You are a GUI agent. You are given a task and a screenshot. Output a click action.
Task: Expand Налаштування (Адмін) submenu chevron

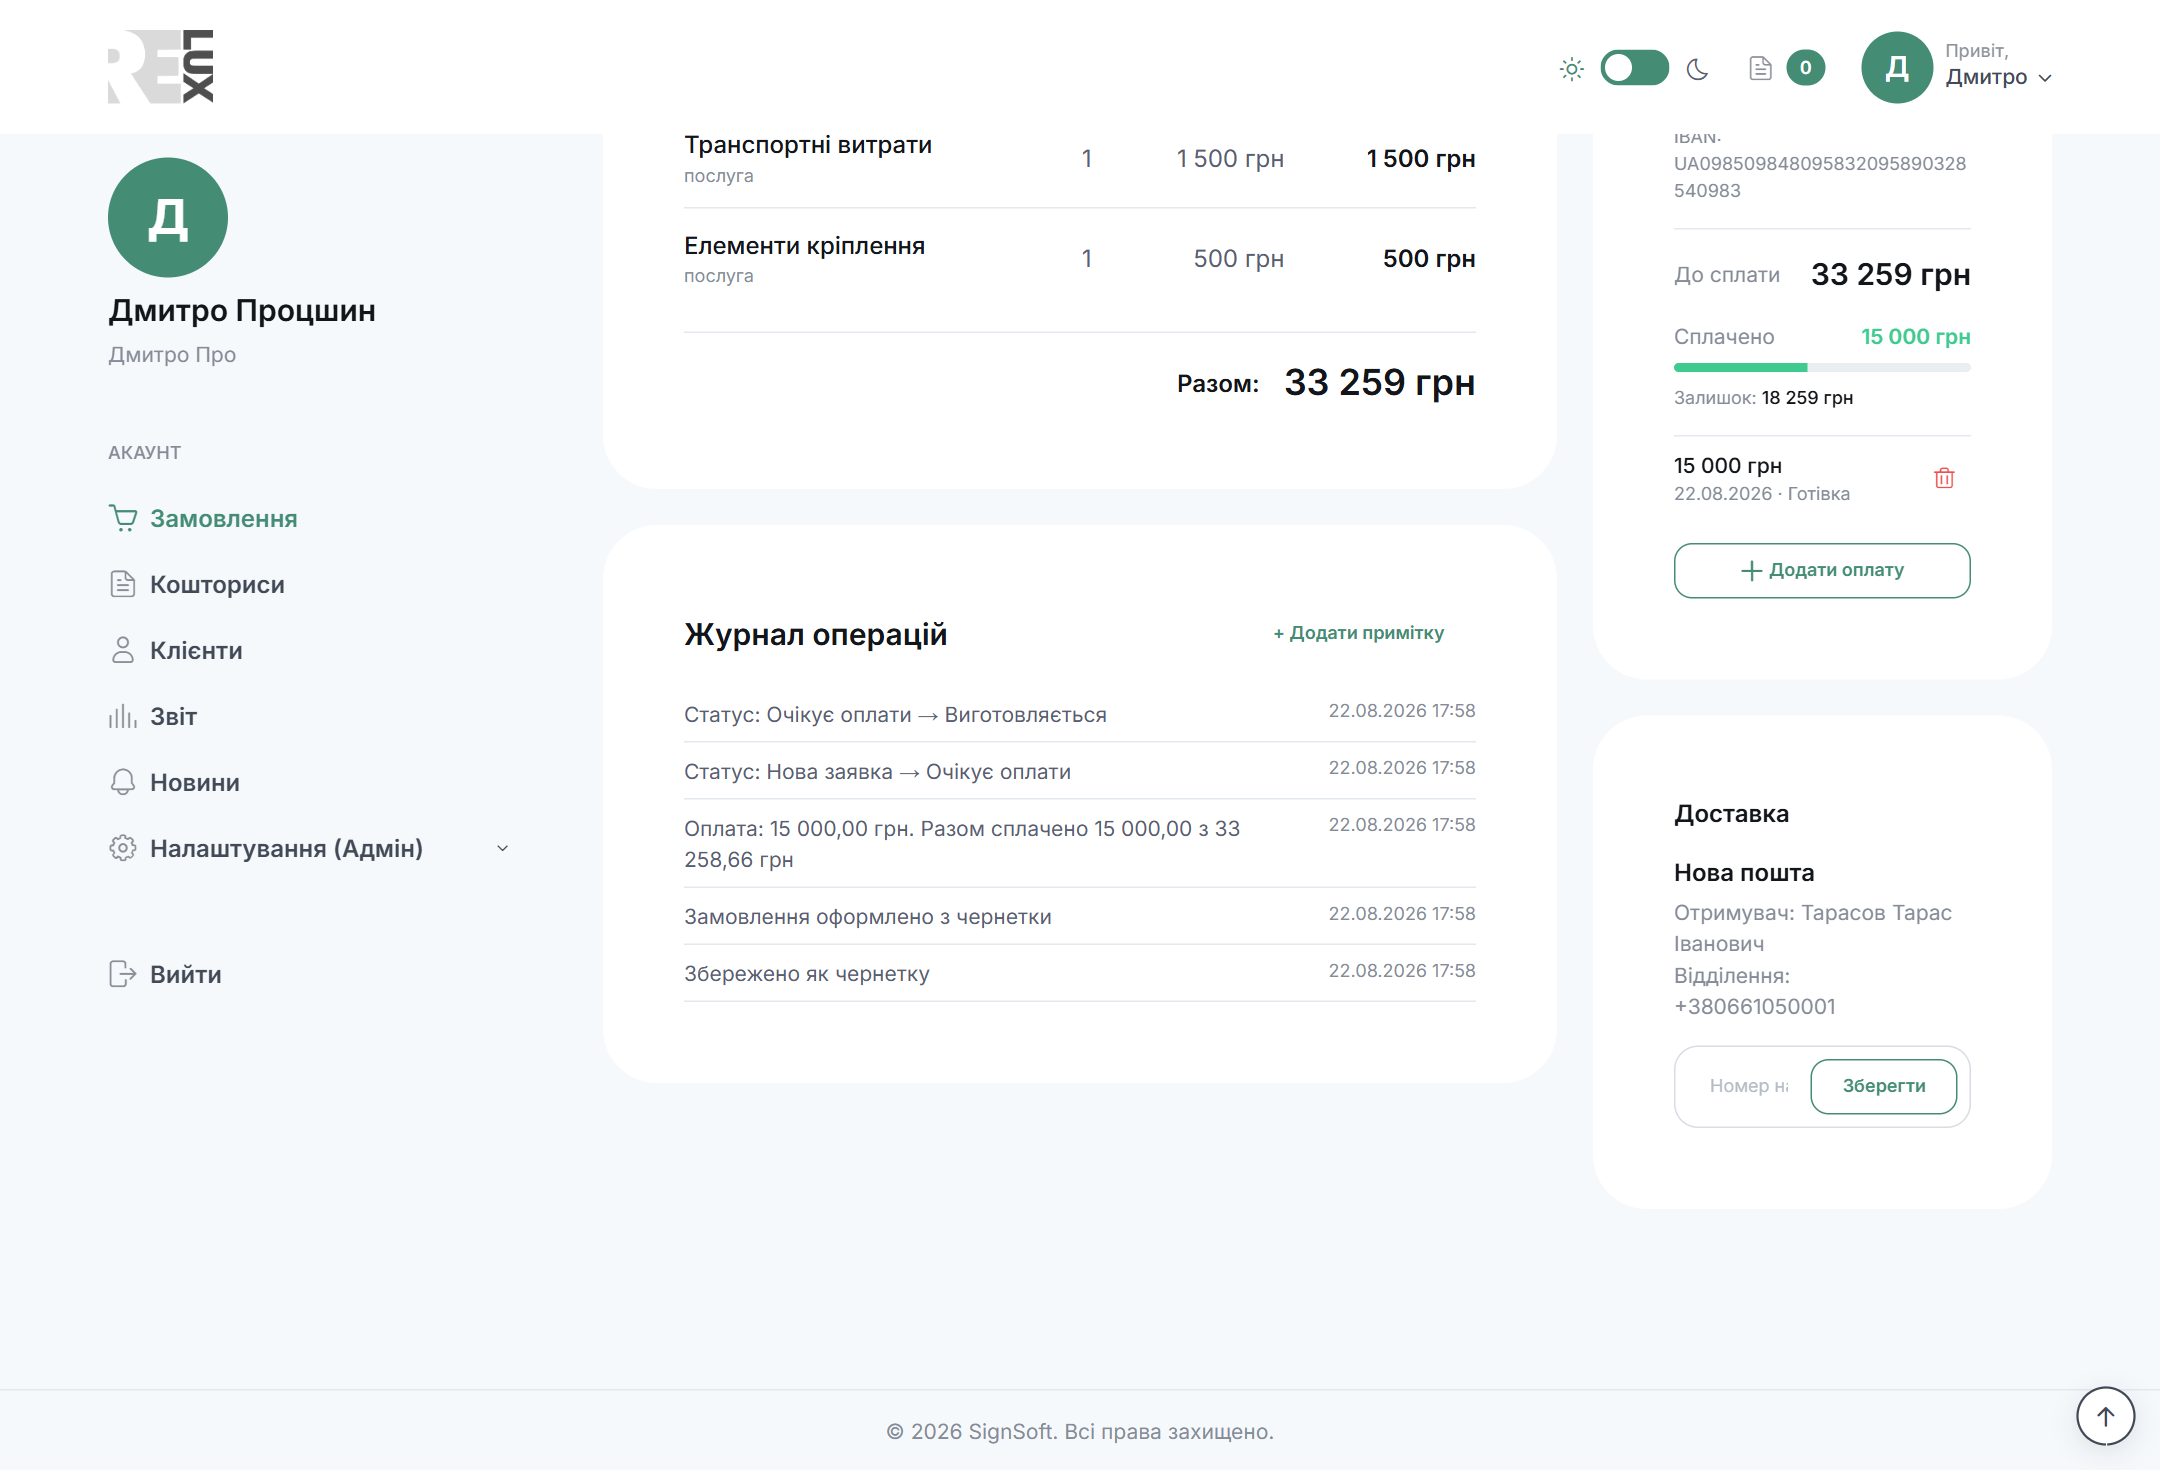[x=503, y=848]
